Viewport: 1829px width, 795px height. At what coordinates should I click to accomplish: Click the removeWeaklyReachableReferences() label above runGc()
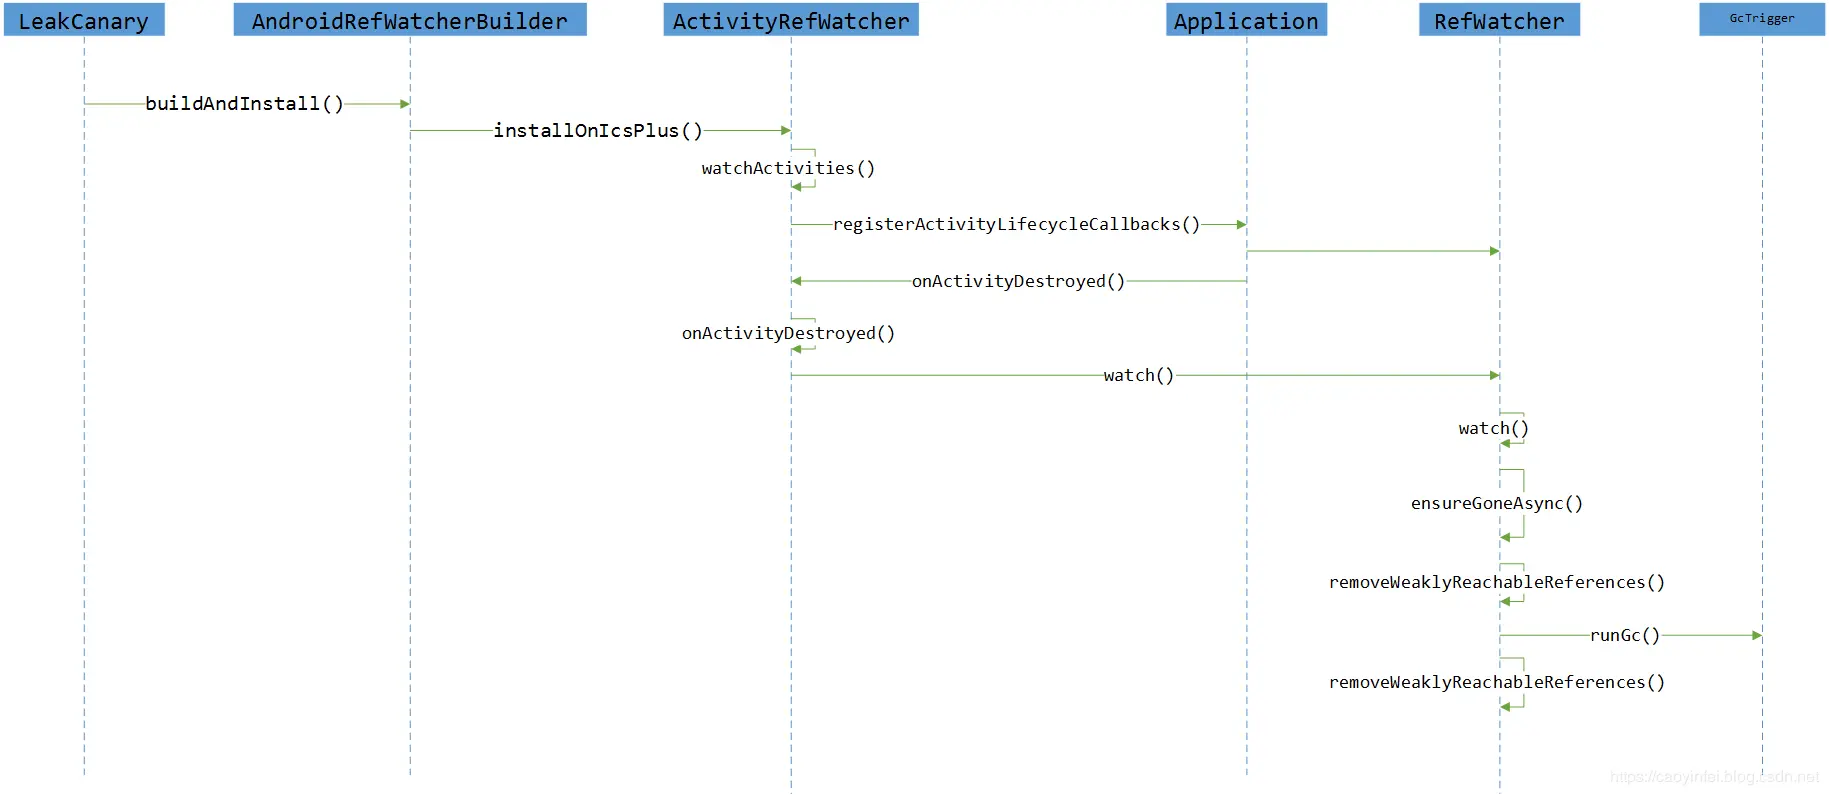coord(1497,582)
